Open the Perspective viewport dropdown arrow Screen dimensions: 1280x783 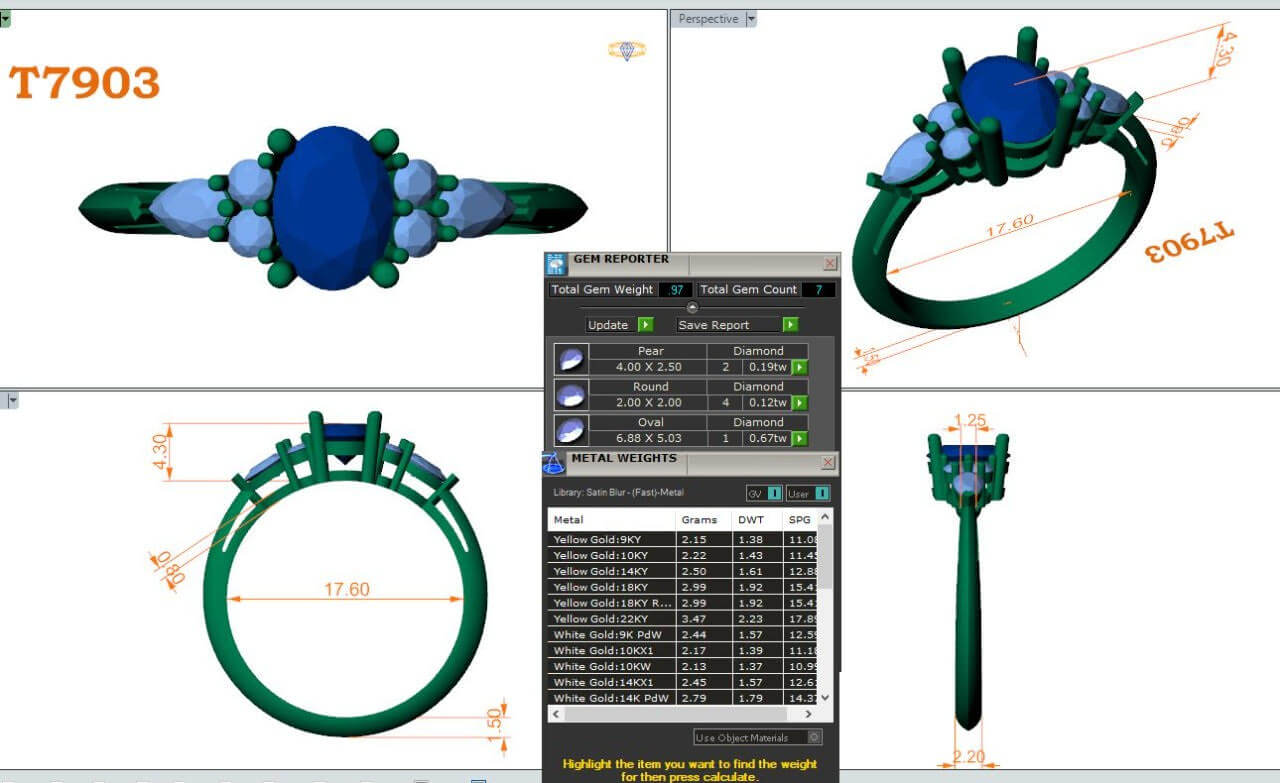coord(751,19)
